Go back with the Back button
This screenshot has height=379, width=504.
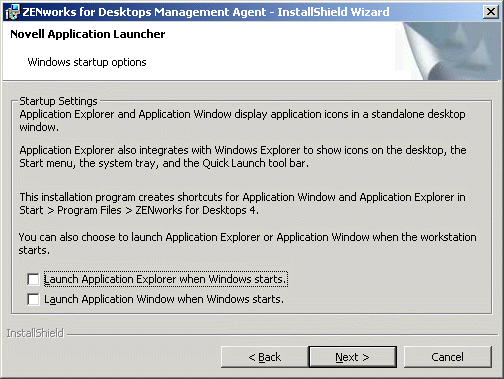click(265, 357)
